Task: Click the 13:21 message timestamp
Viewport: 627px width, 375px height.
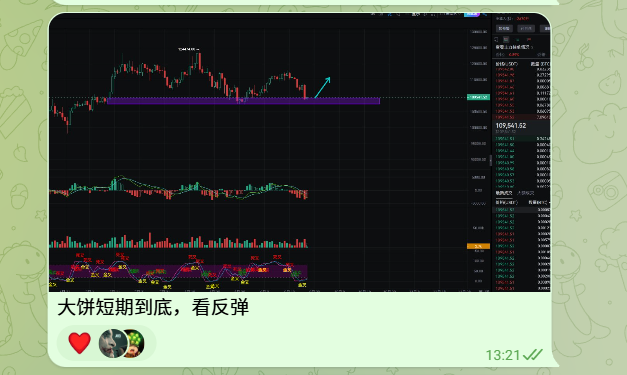Action: [x=503, y=355]
